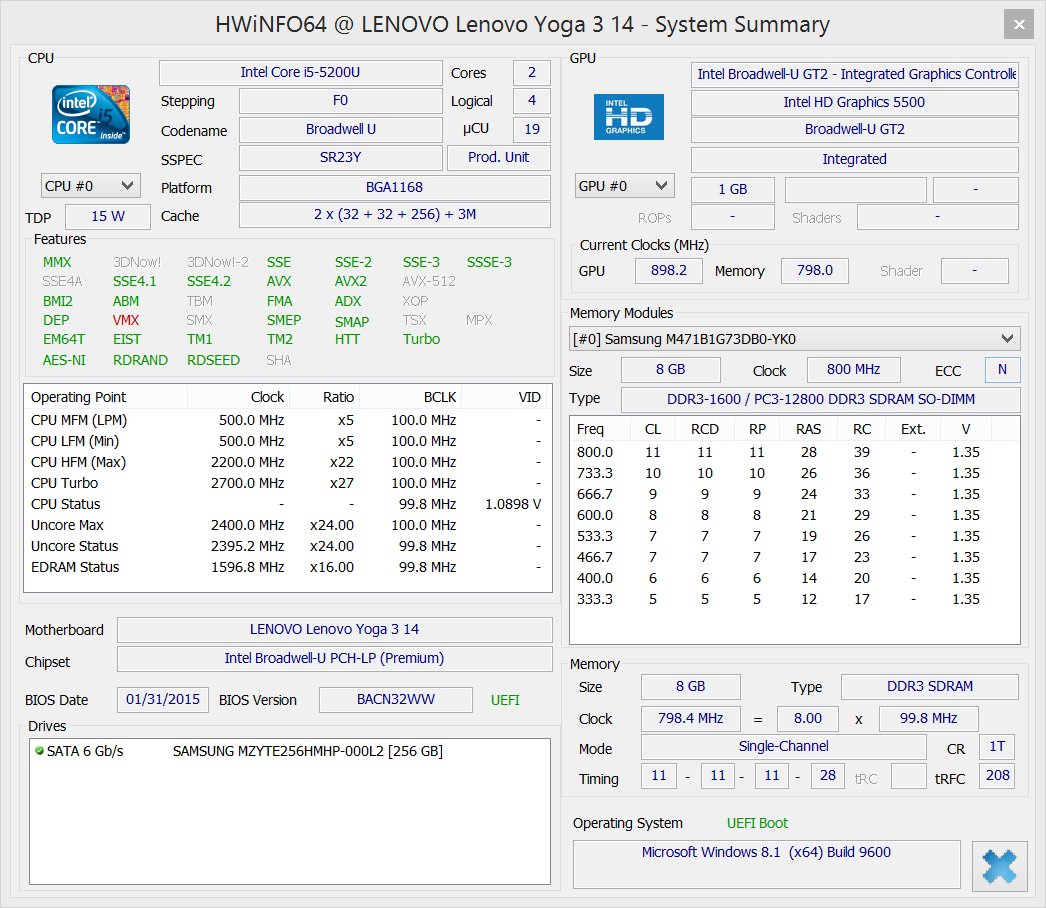Click the RAS column header
The width and height of the screenshot is (1046, 908).
809,429
